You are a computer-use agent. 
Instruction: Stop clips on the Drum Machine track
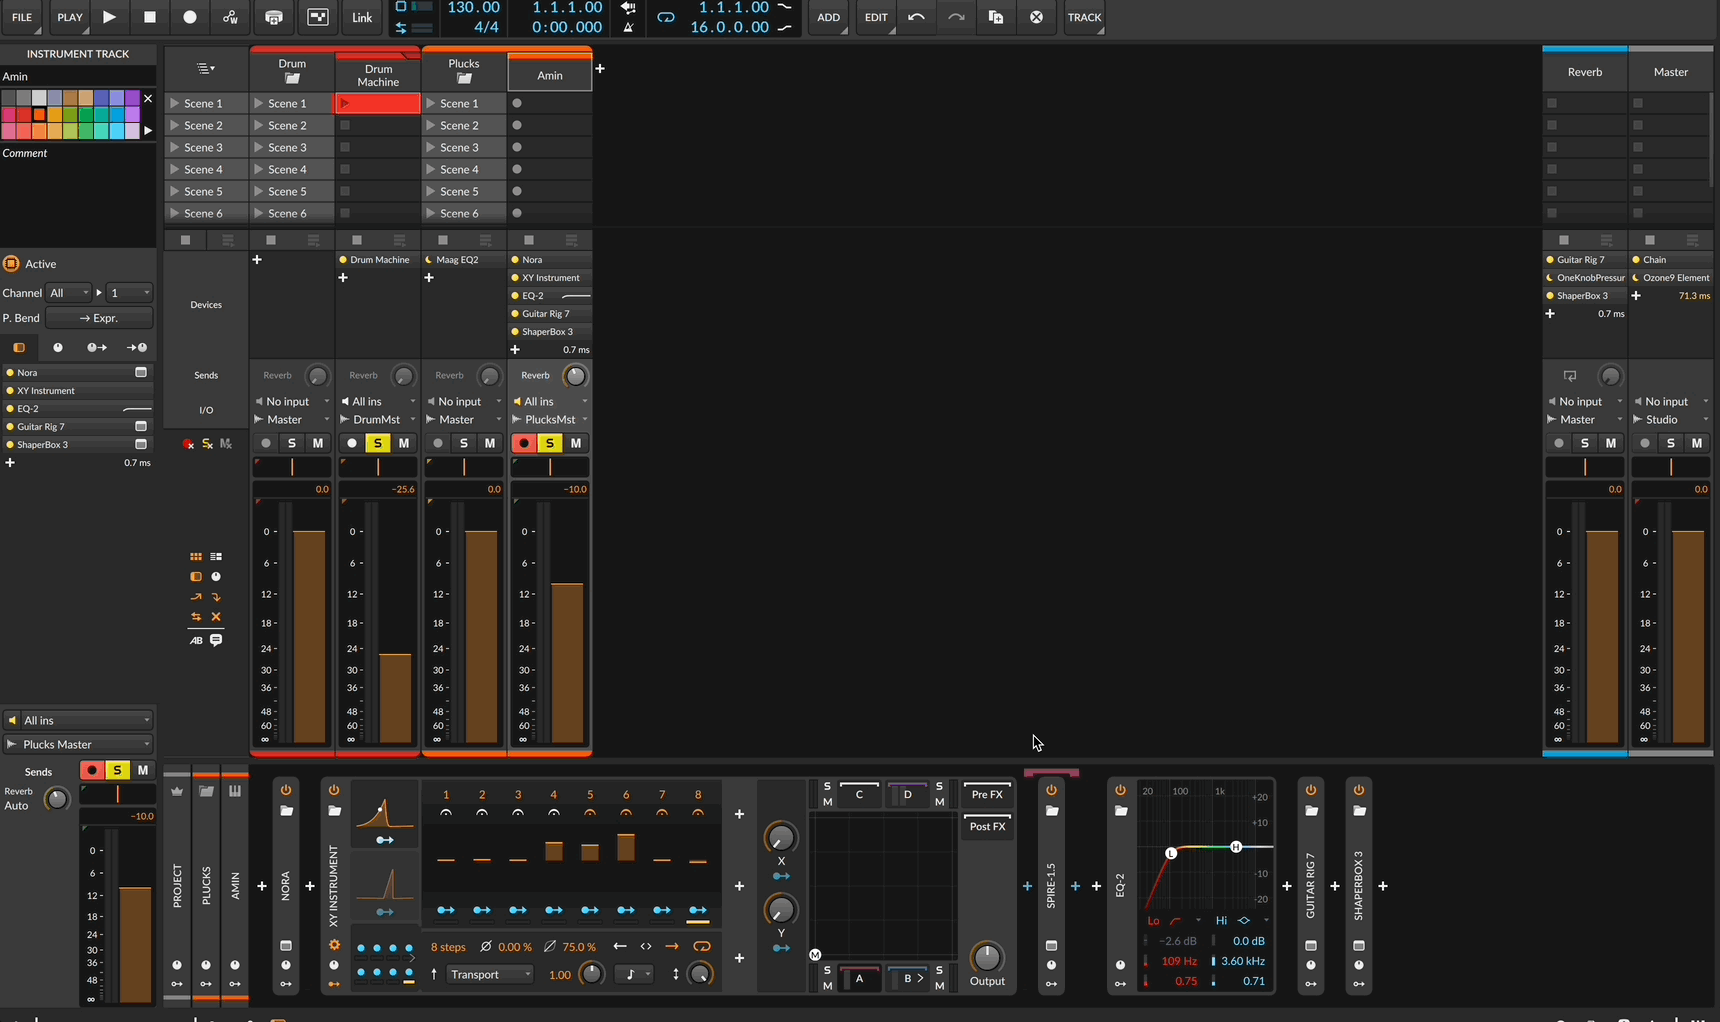coord(357,240)
